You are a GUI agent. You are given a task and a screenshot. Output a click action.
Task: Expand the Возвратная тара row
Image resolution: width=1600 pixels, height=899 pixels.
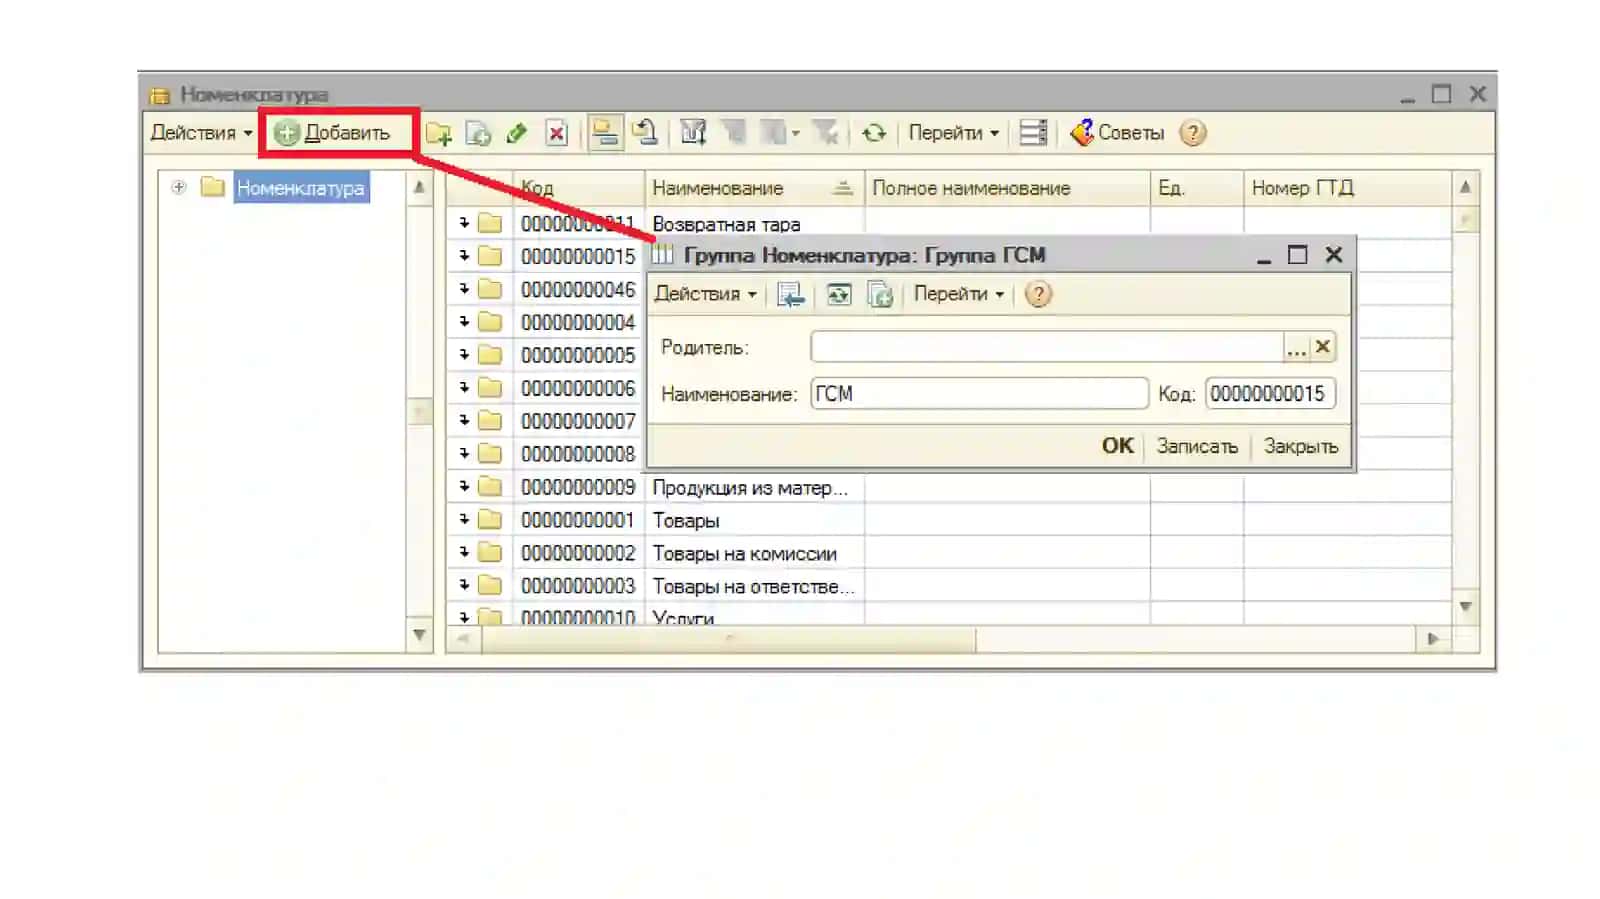click(x=464, y=223)
